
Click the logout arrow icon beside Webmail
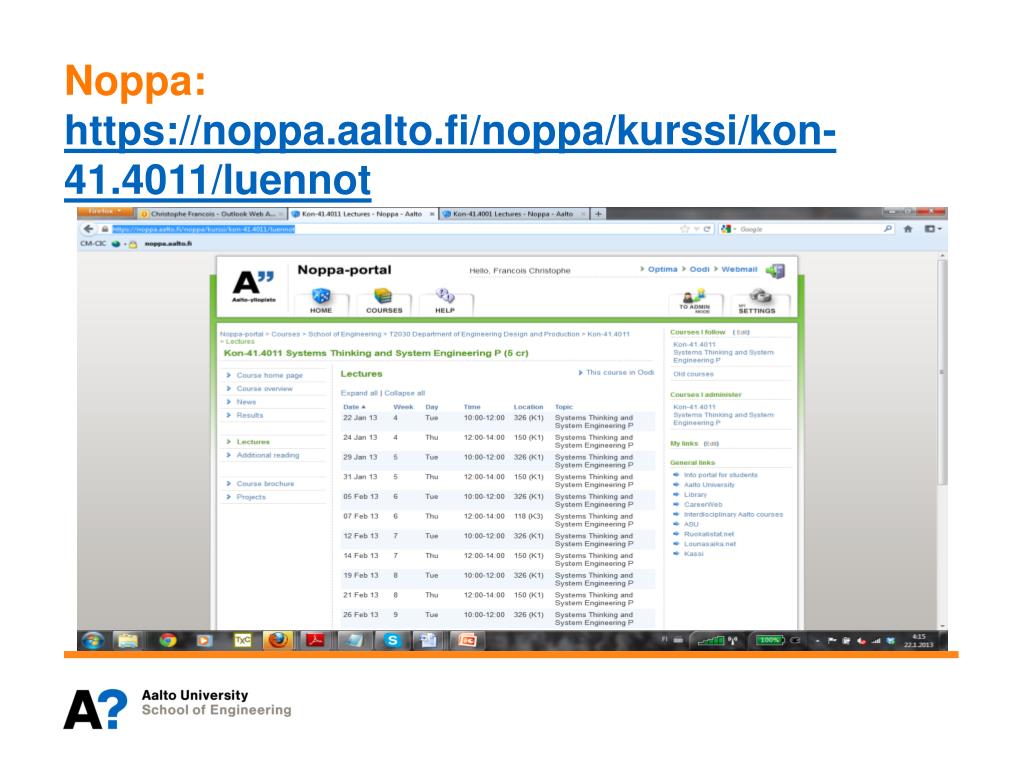(x=775, y=270)
